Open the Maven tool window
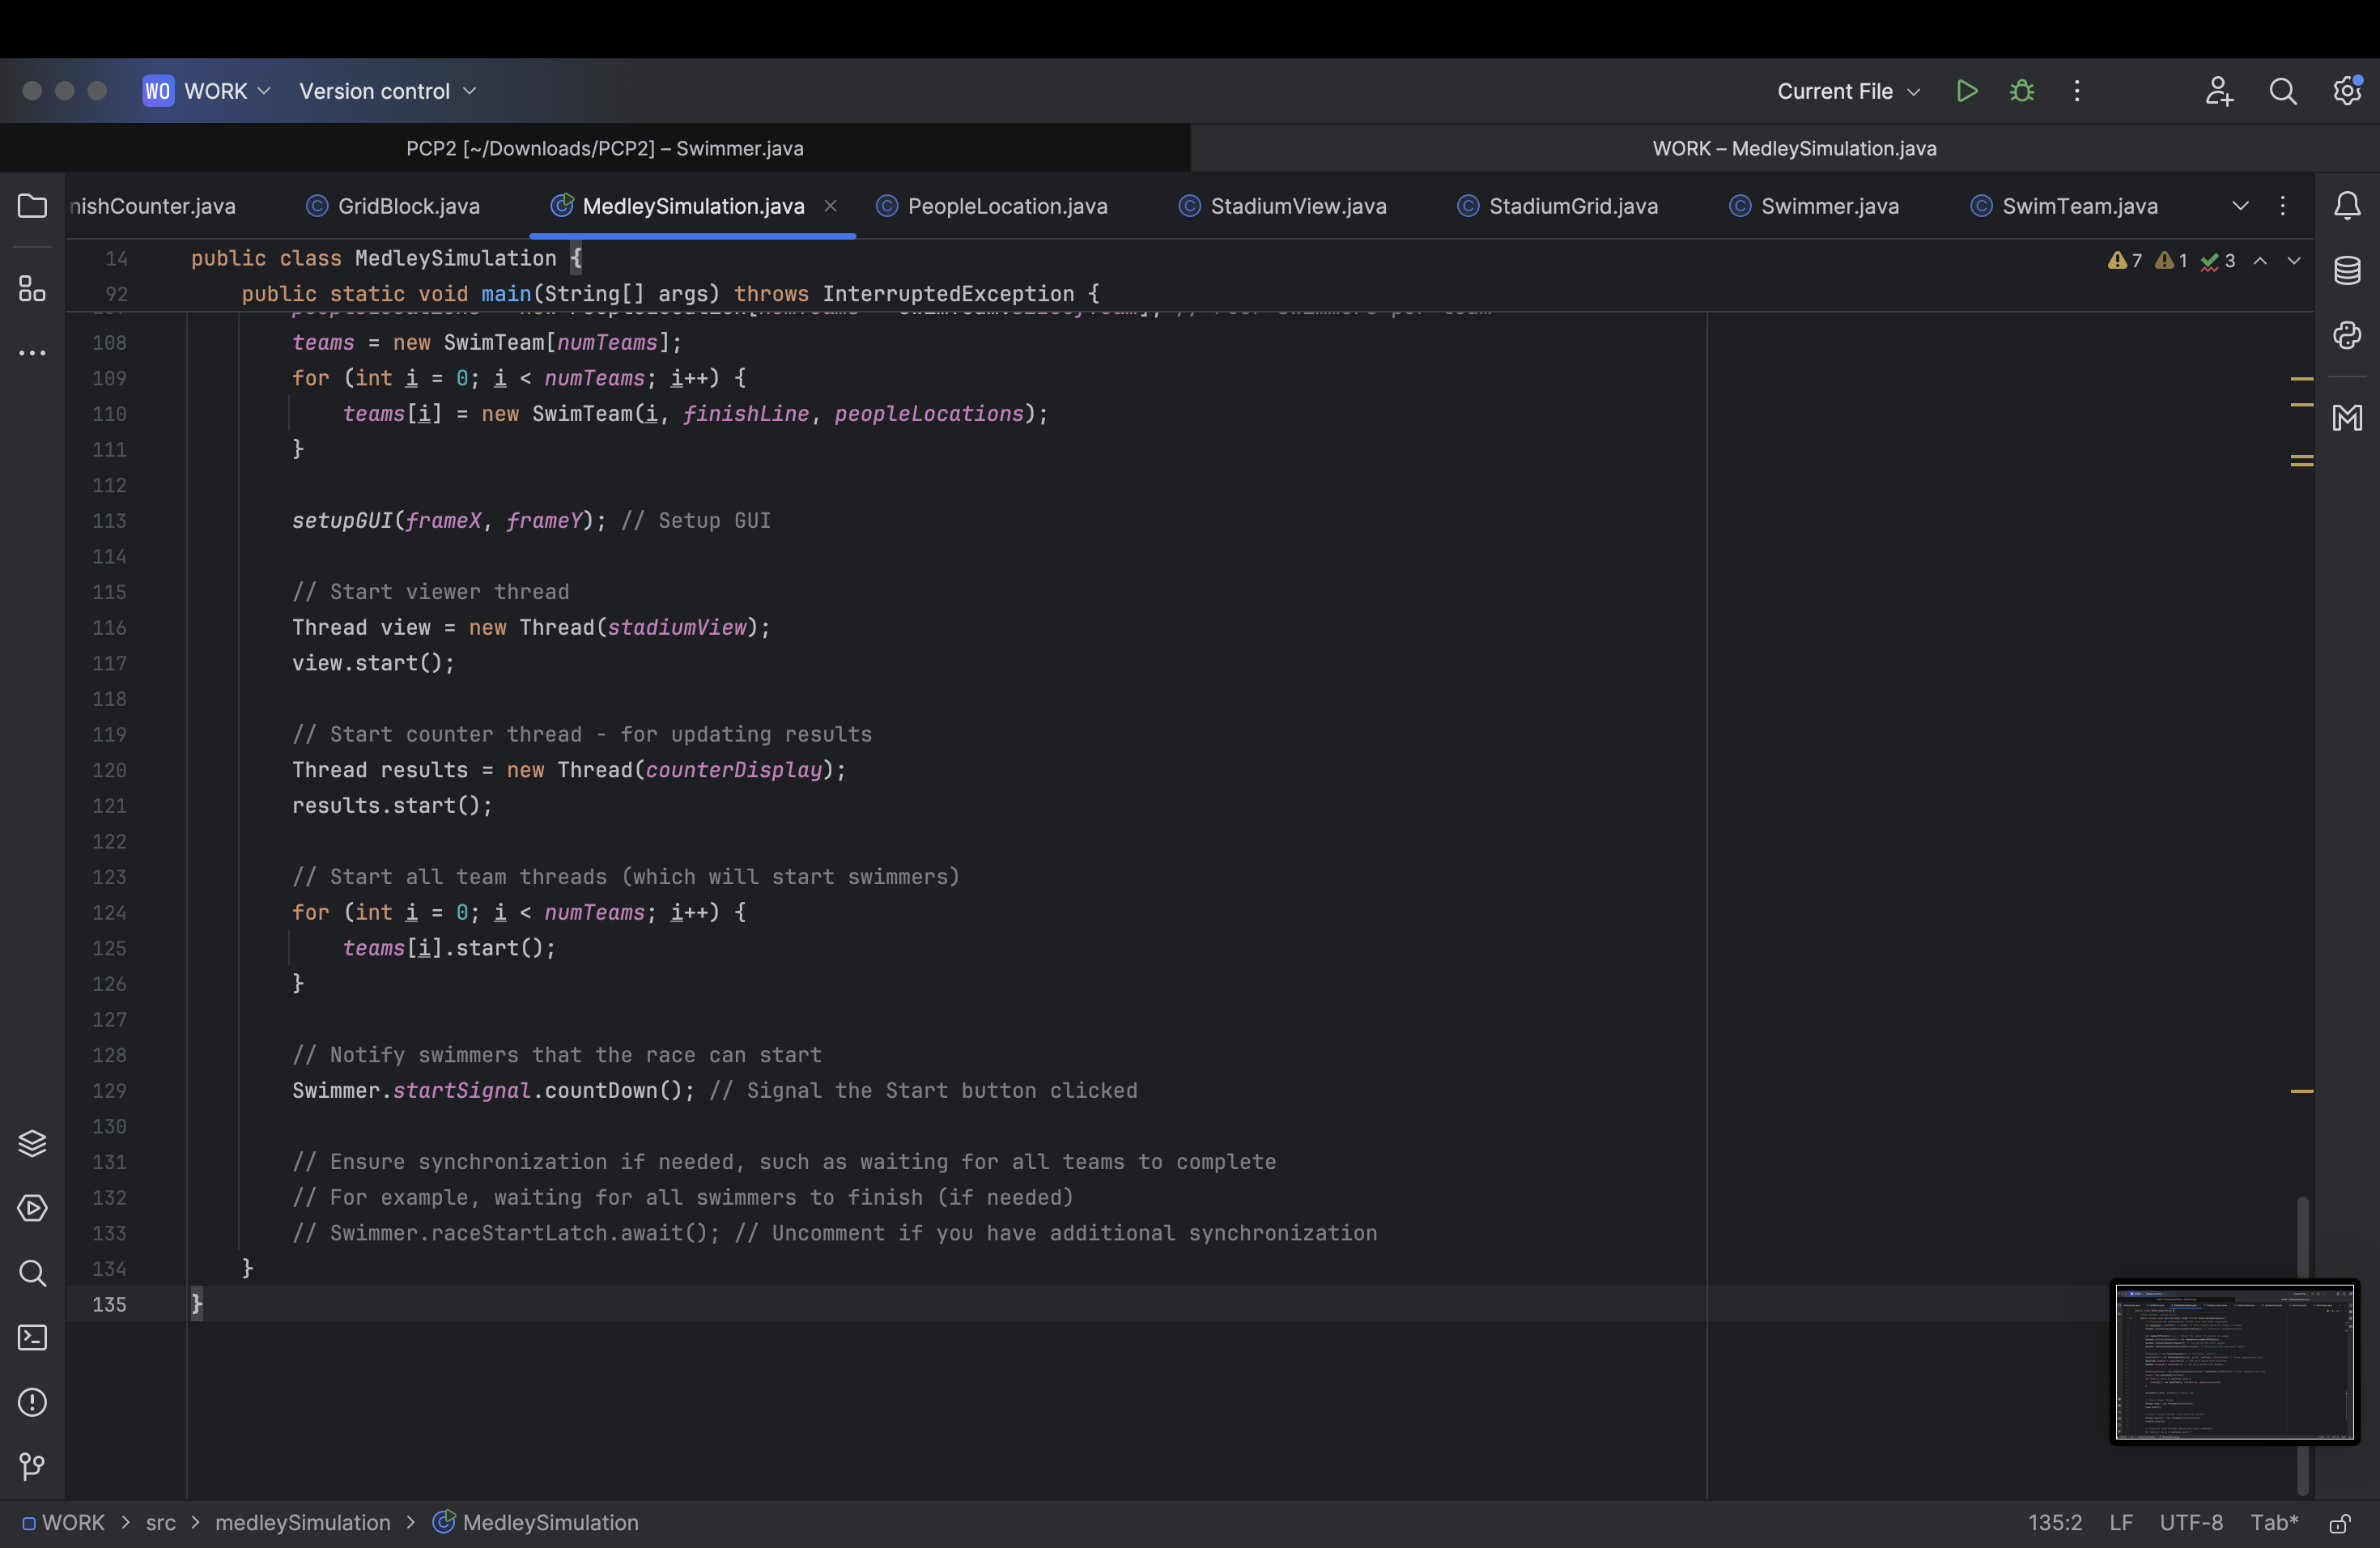The height and width of the screenshot is (1548, 2380). [x=2347, y=418]
